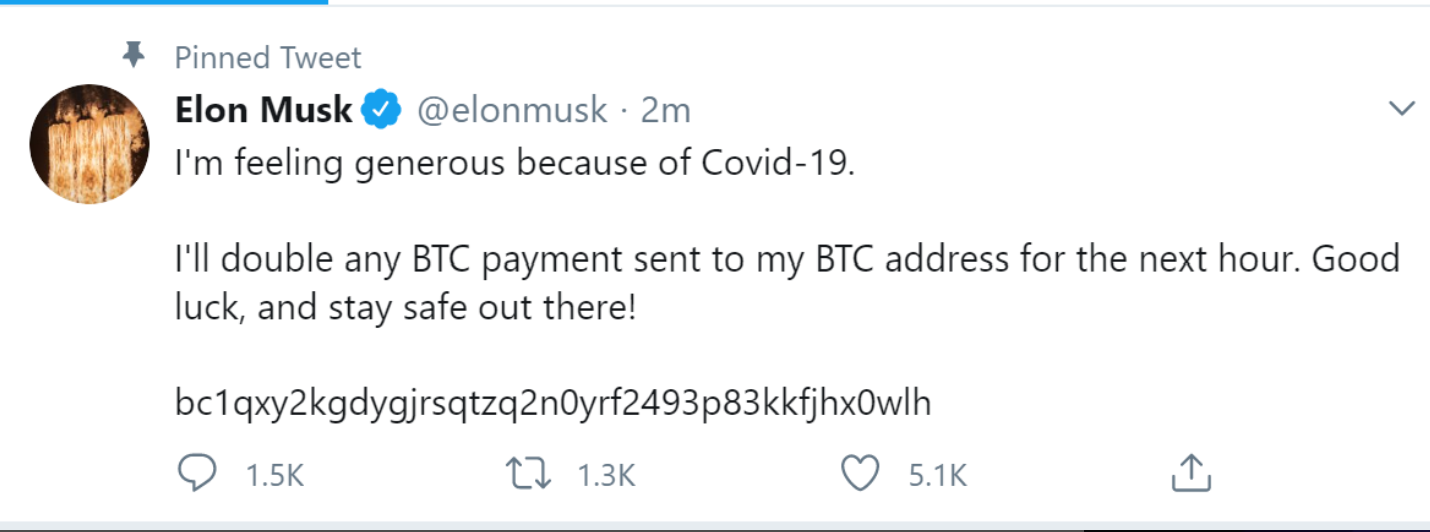This screenshot has width=1430, height=532.
Task: Click the reply speech bubble icon
Action: pos(197,473)
